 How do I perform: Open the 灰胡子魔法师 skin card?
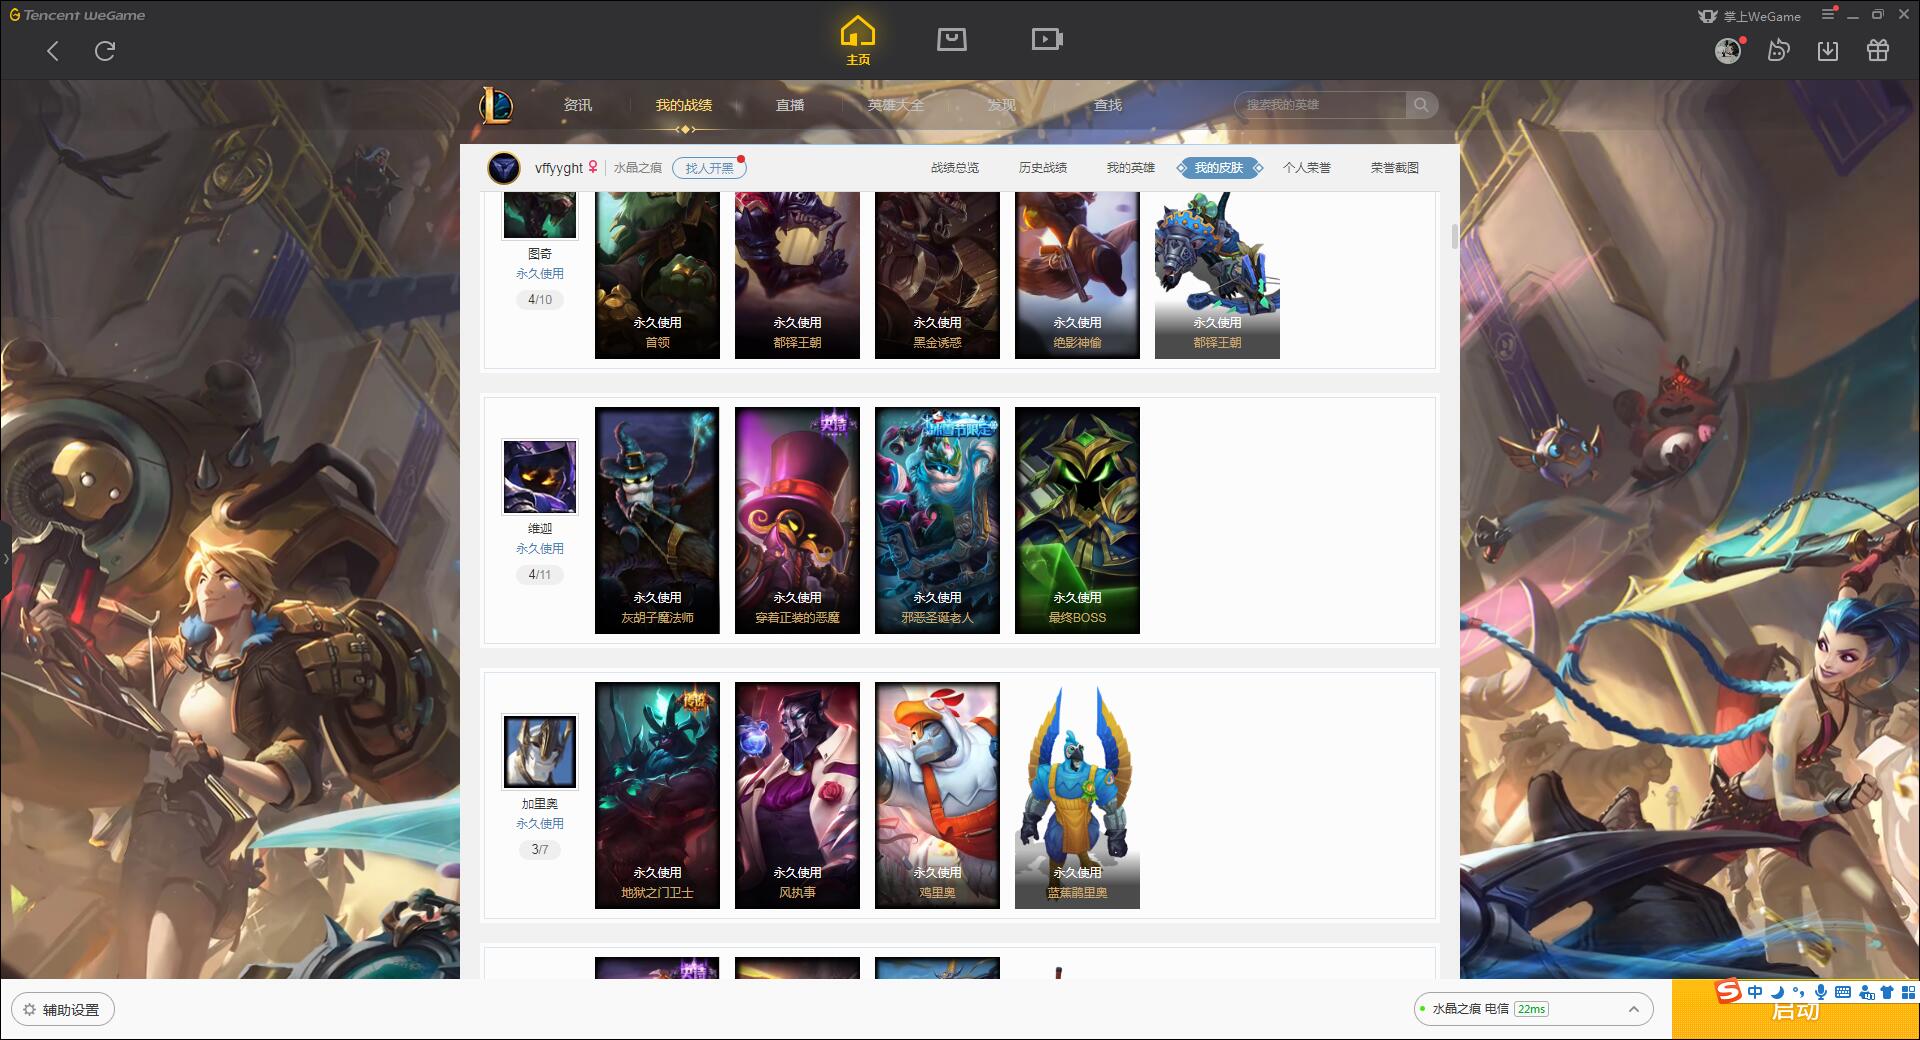click(657, 520)
